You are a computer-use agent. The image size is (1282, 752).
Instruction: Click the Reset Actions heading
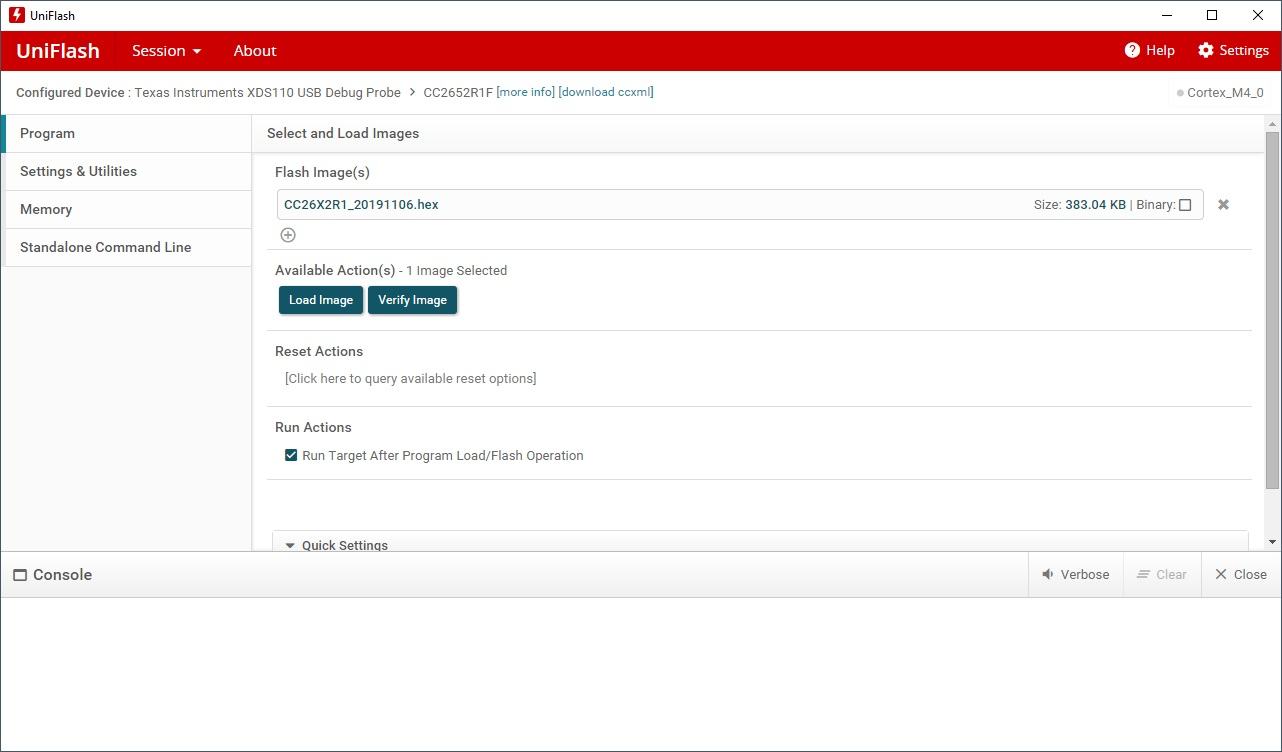click(x=319, y=352)
